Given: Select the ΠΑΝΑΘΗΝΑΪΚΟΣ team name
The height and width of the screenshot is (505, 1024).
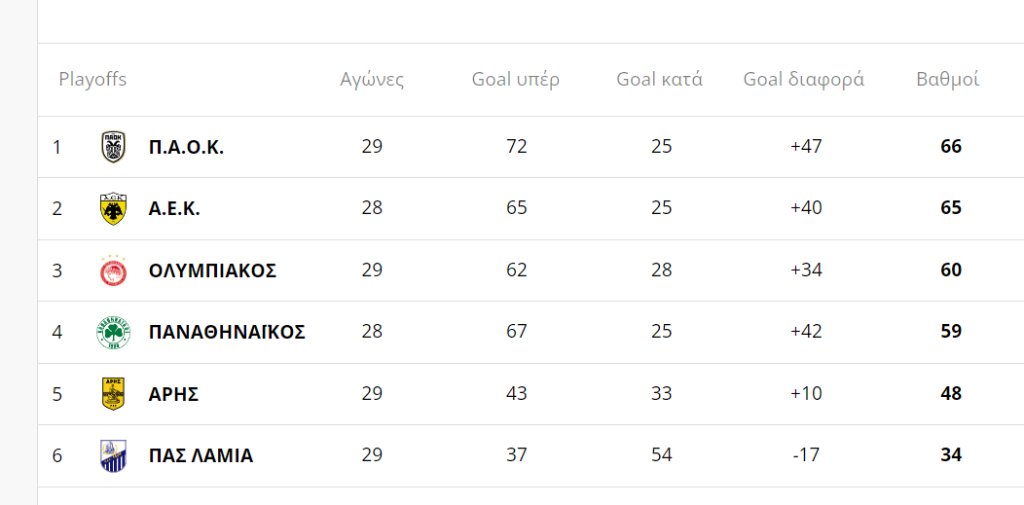Looking at the screenshot, I should [x=226, y=332].
